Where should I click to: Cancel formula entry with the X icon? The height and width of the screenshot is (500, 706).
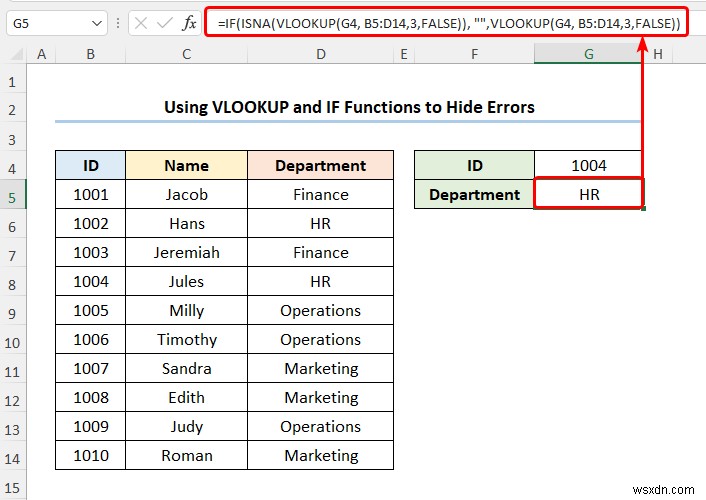coord(141,23)
